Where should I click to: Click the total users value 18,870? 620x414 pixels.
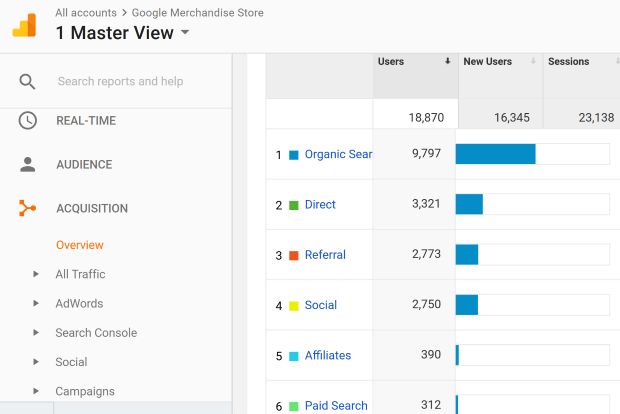pyautogui.click(x=426, y=117)
